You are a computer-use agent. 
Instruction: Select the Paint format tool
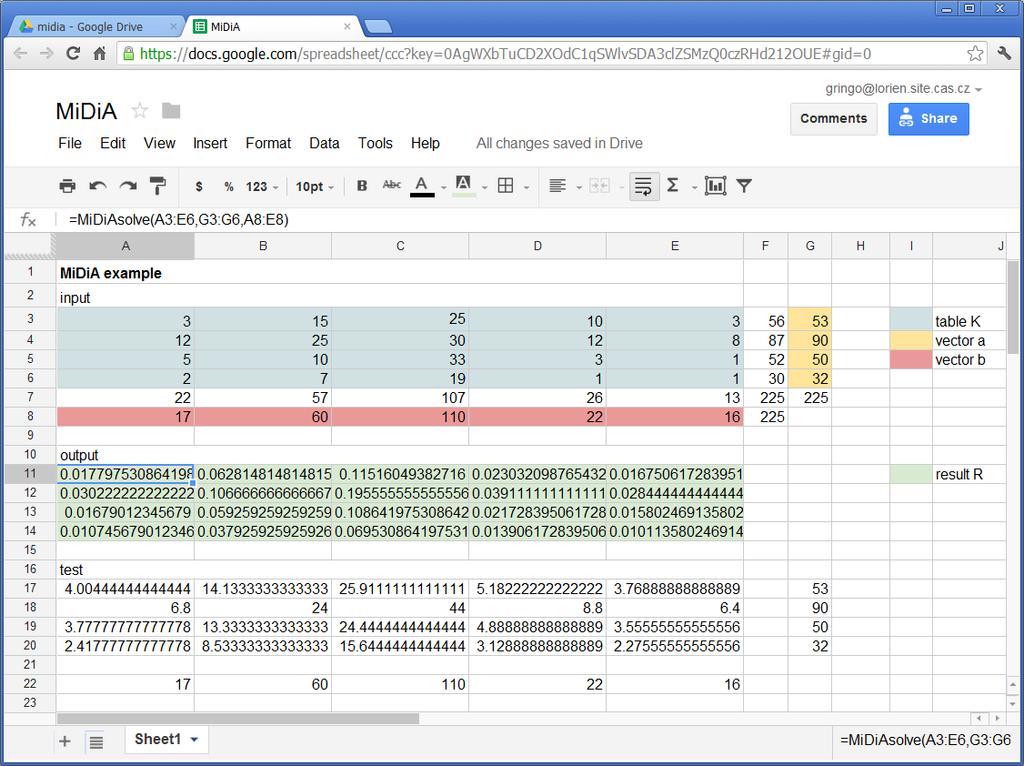point(157,186)
